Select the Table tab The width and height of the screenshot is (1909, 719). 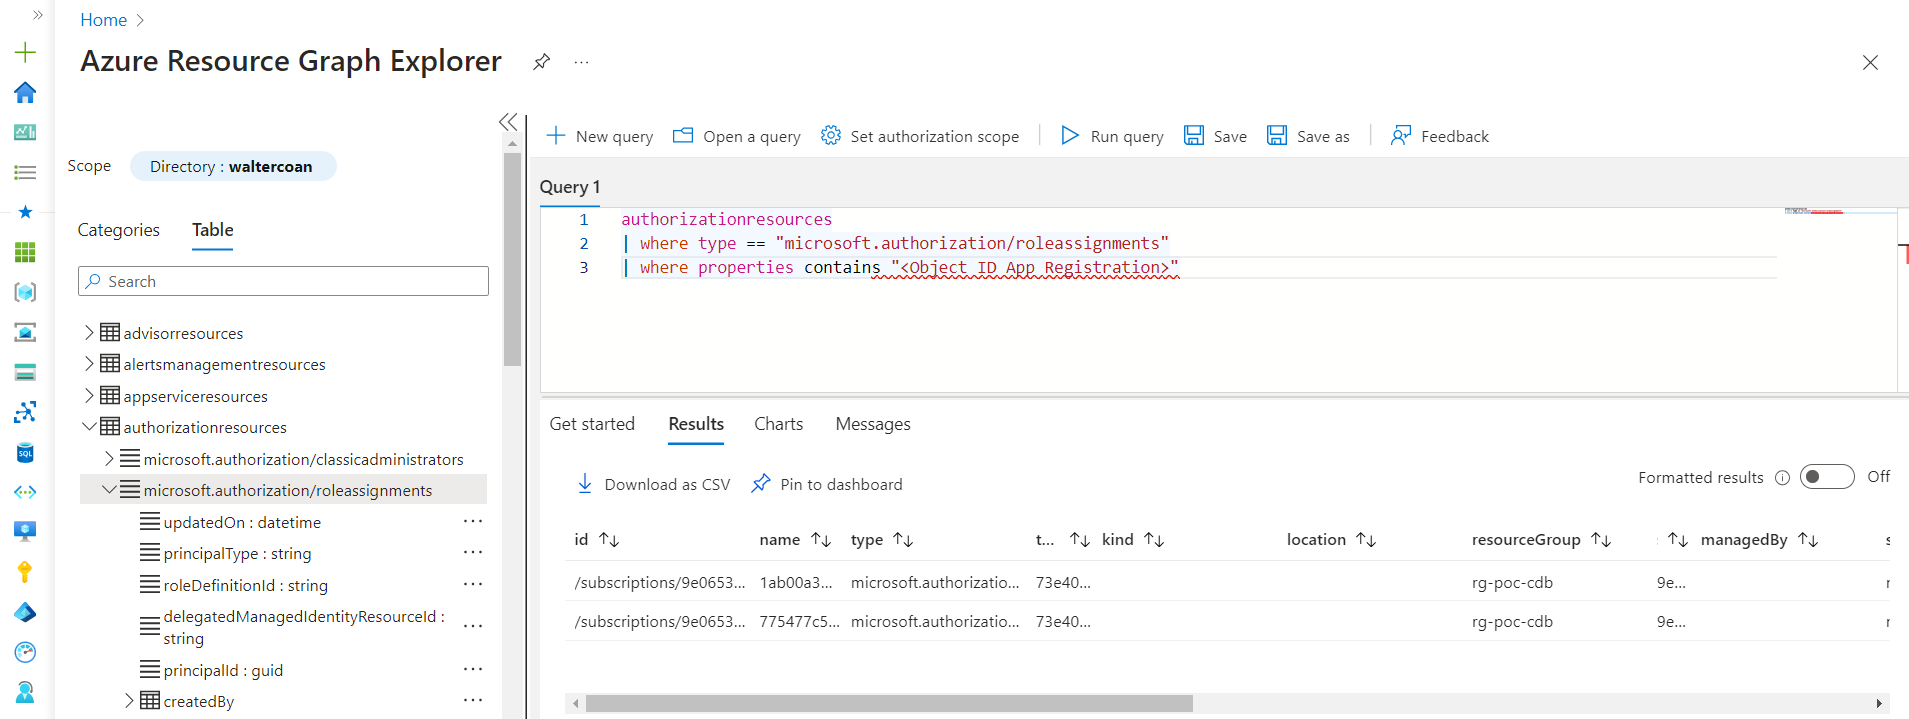tap(213, 230)
